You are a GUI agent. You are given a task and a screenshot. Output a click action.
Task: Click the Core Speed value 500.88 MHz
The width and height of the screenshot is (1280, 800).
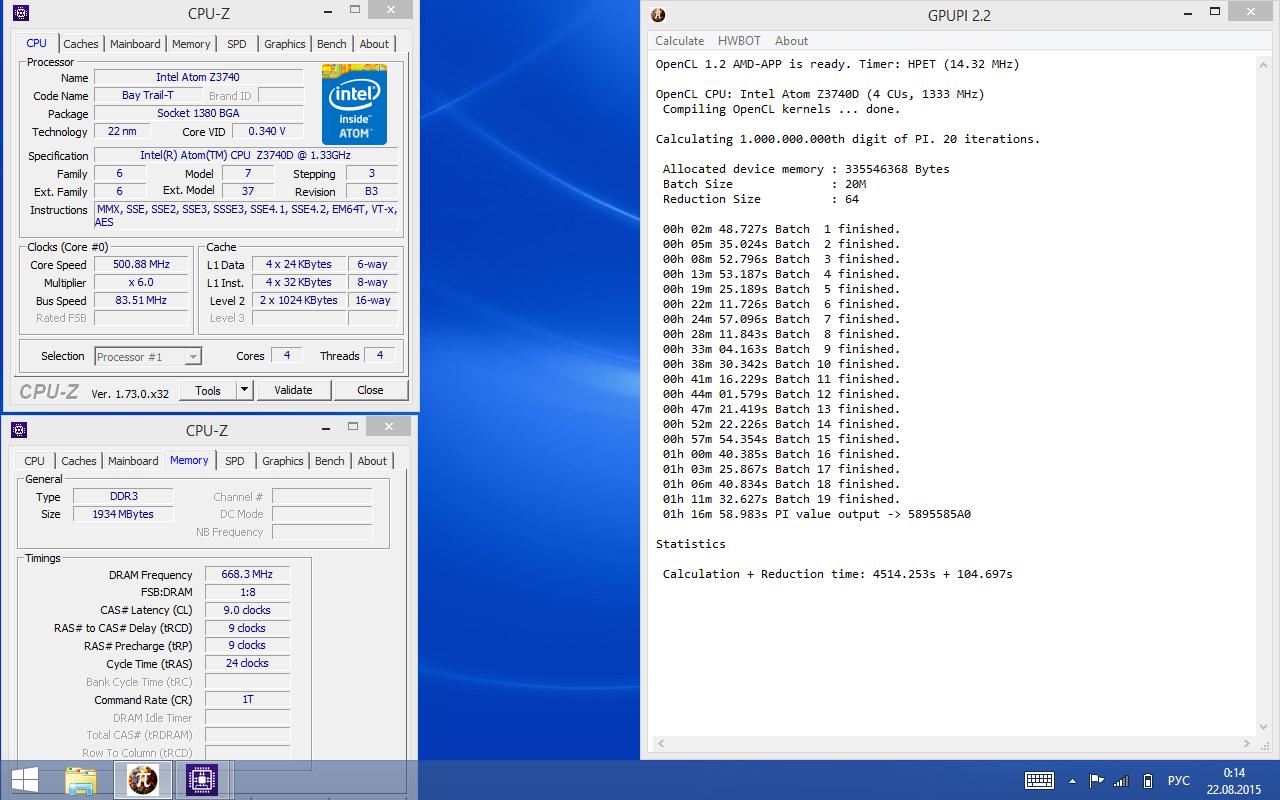(140, 265)
